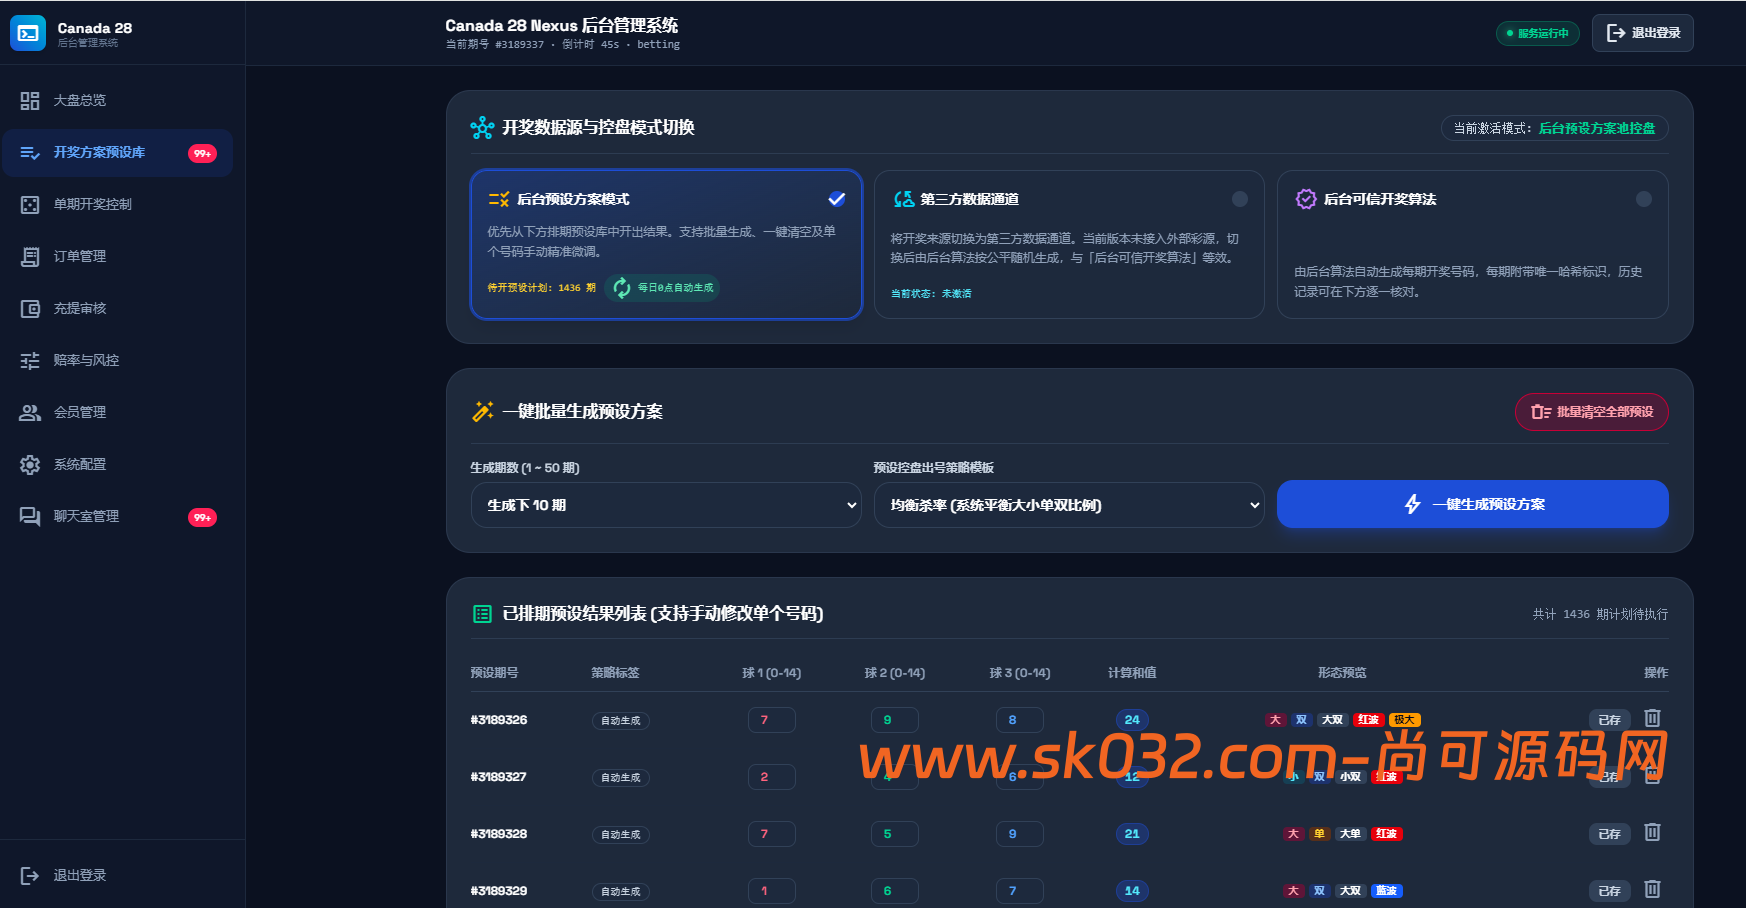1746x908 pixels.
Task: Delete row #3189328 with trash icon
Action: click(x=1652, y=833)
